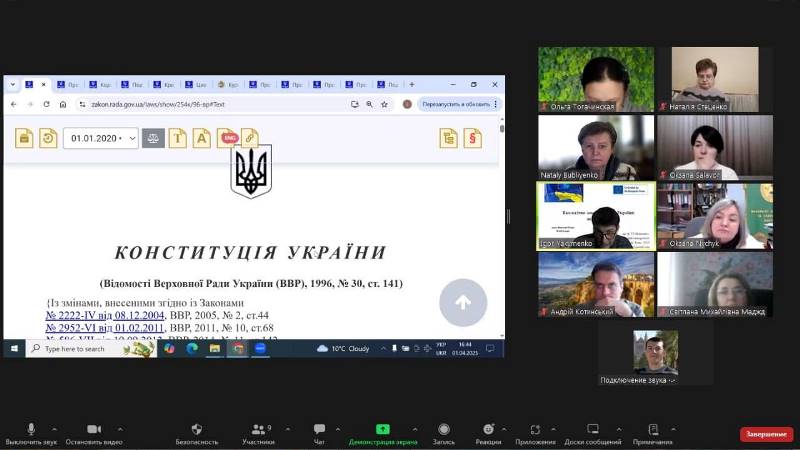The height and width of the screenshot is (450, 800).
Task: Go to browser home page icon
Action: tap(63, 104)
